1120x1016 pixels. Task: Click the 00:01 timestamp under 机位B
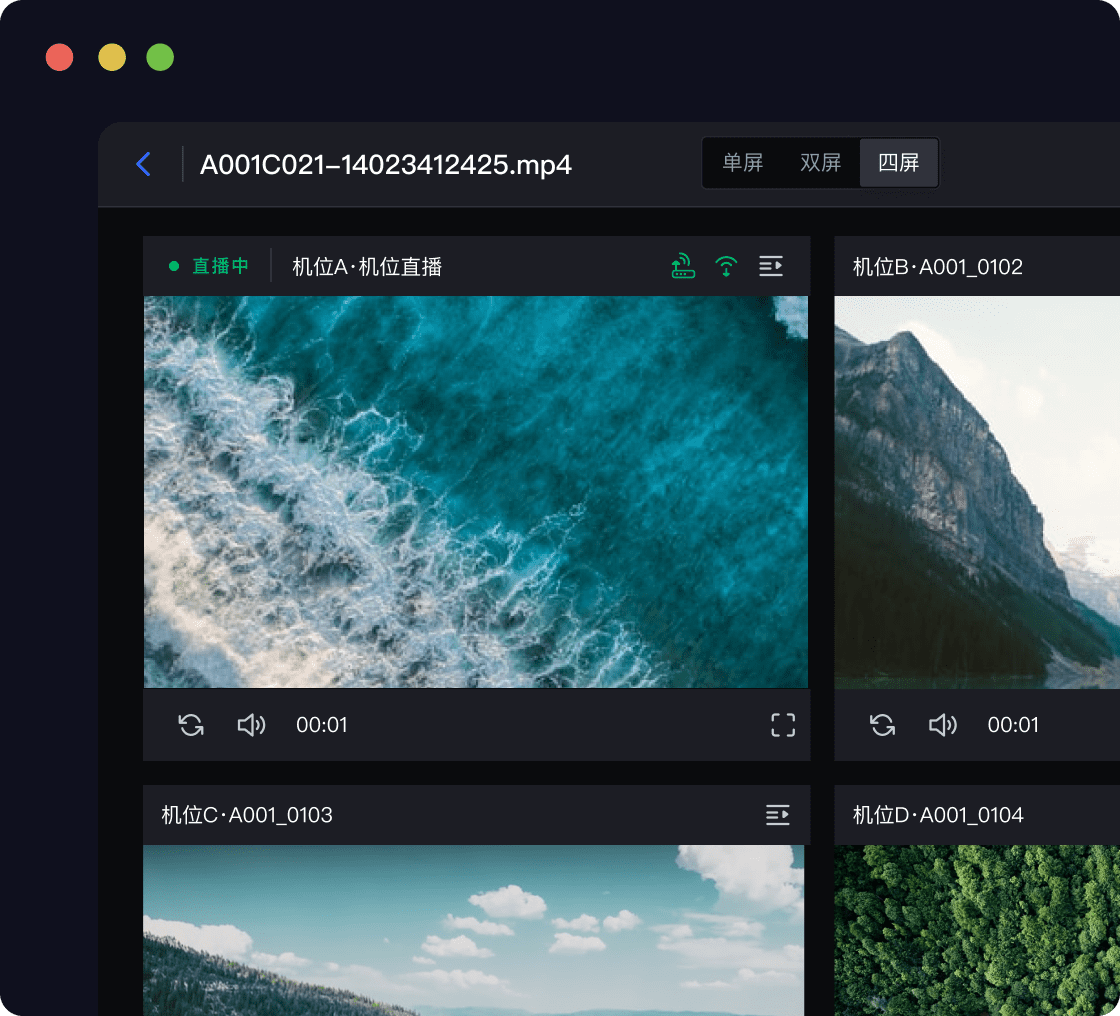click(1013, 725)
